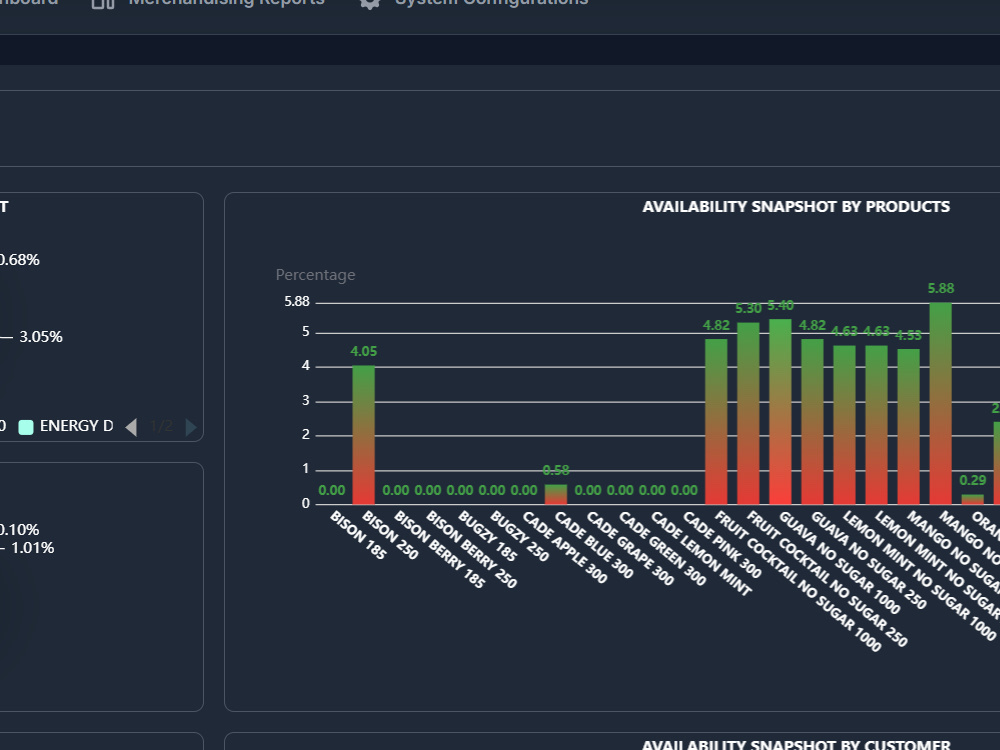This screenshot has width=1000, height=750.
Task: Select the FRUIT COCKTAIL NO SUGAR 250 bar
Action: [x=748, y=413]
